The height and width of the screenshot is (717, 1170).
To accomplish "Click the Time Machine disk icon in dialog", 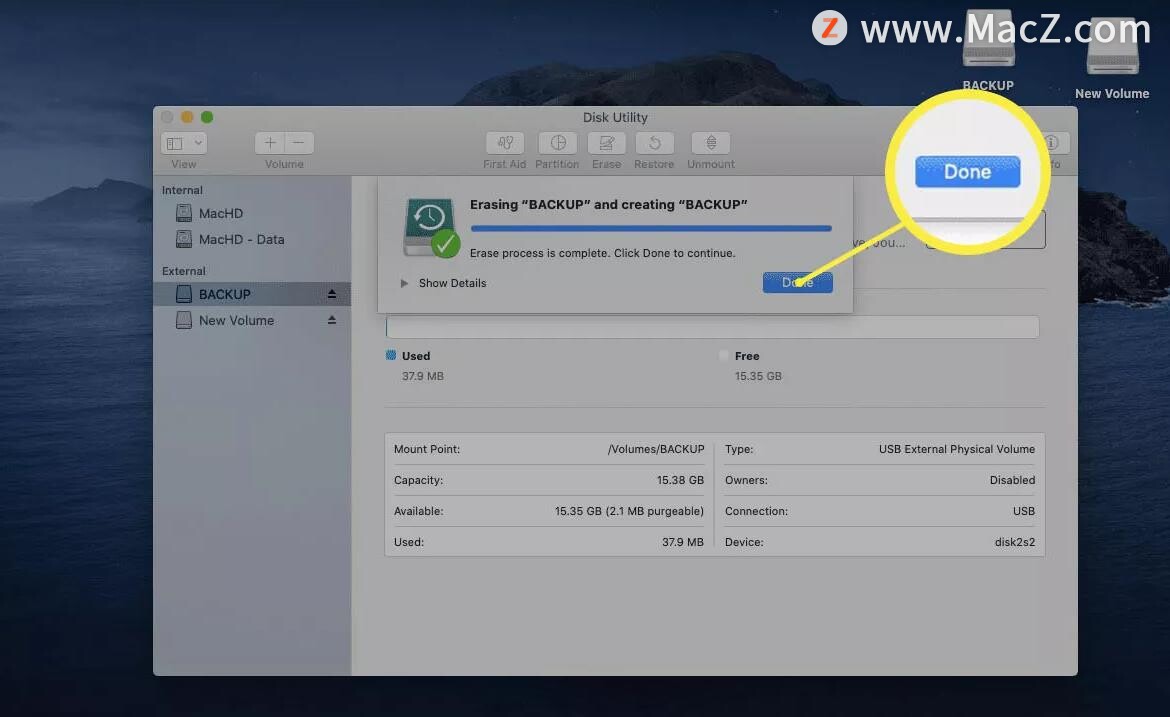I will pos(431,228).
